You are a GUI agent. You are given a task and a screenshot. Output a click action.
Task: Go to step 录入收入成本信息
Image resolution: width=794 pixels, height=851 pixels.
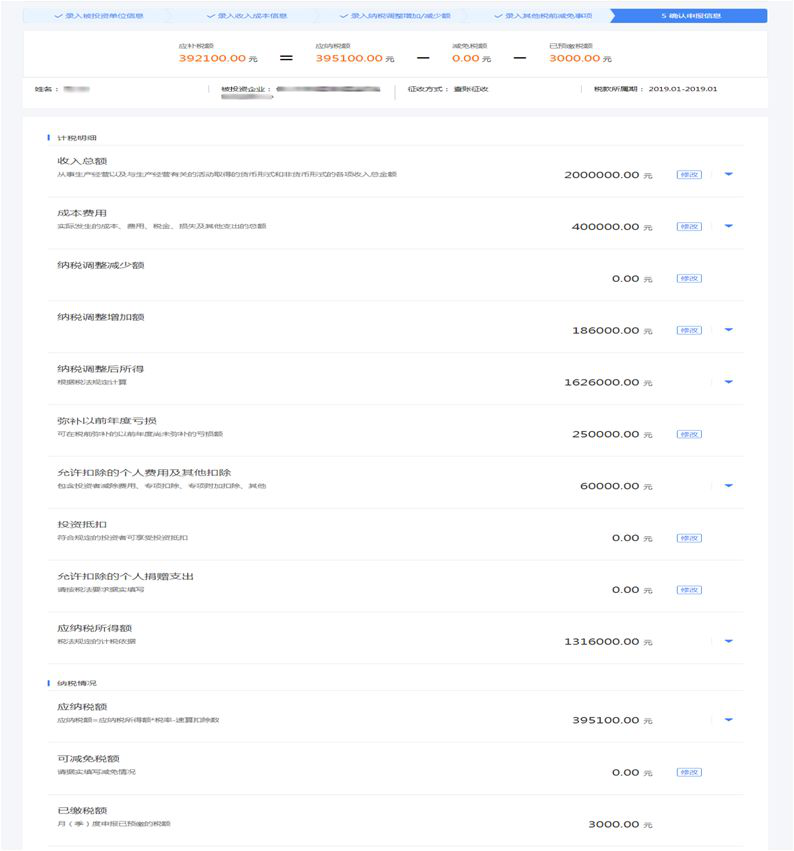point(247,16)
